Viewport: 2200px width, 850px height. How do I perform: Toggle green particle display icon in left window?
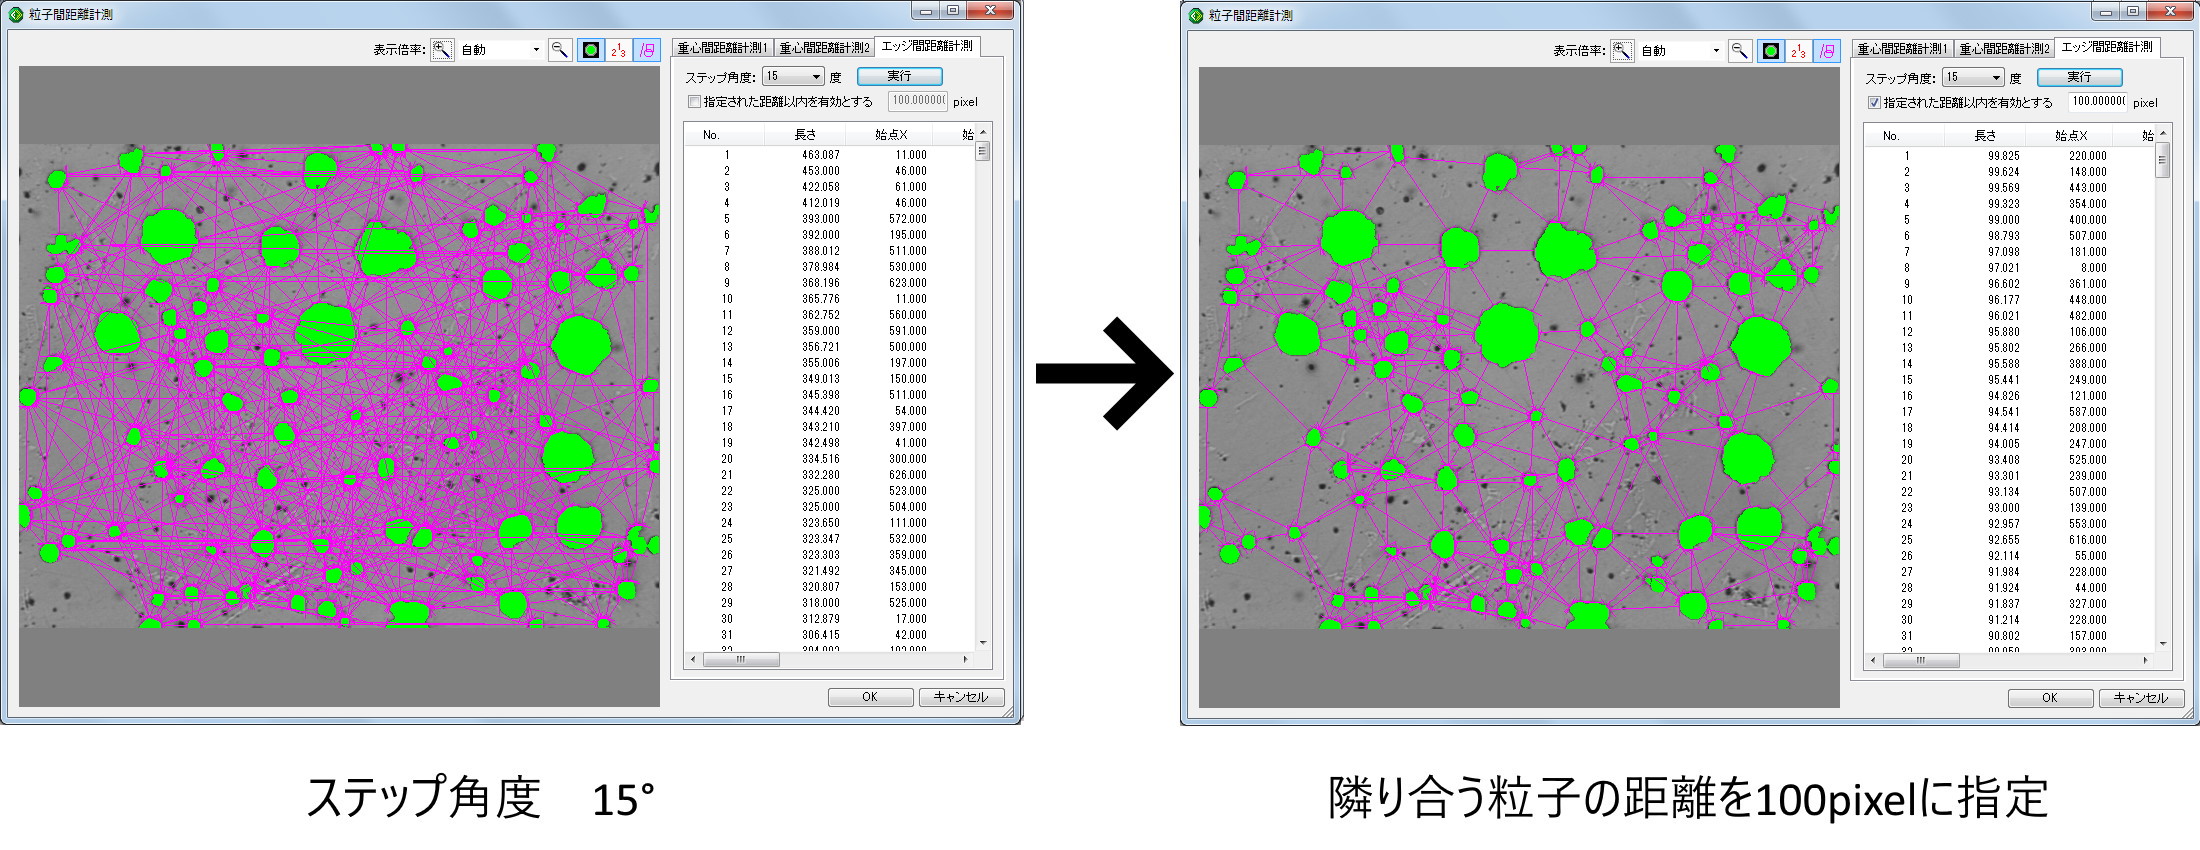click(x=591, y=50)
